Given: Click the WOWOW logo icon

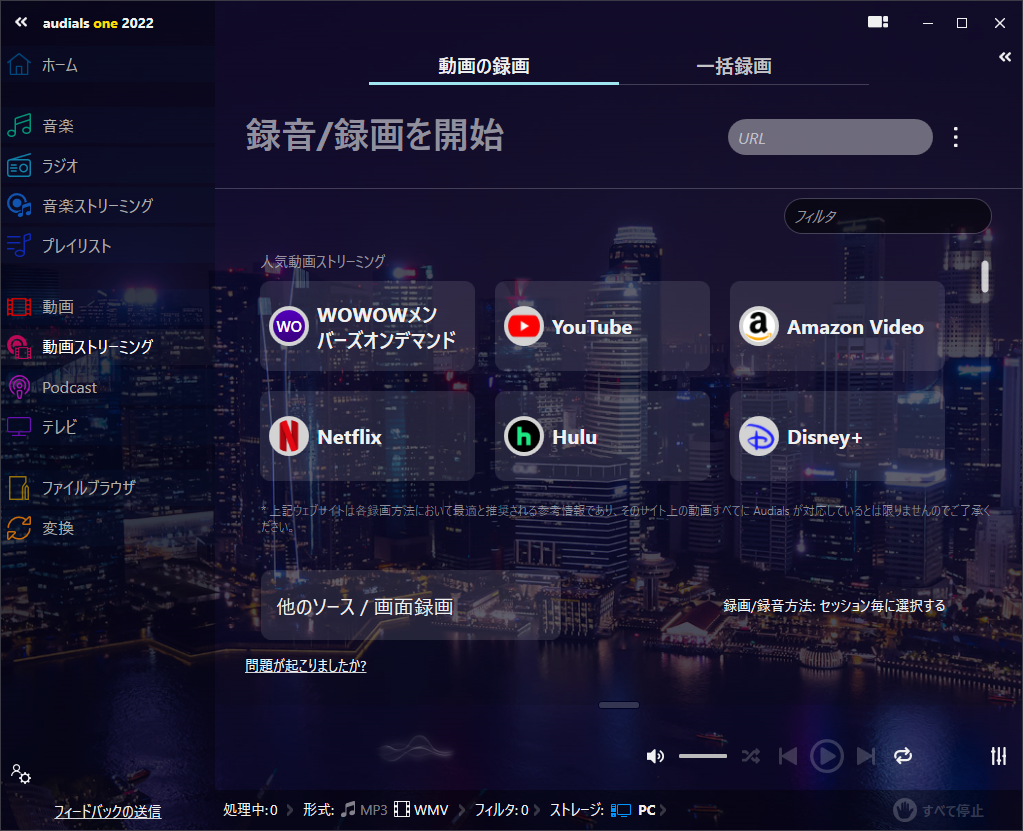Looking at the screenshot, I should point(289,326).
